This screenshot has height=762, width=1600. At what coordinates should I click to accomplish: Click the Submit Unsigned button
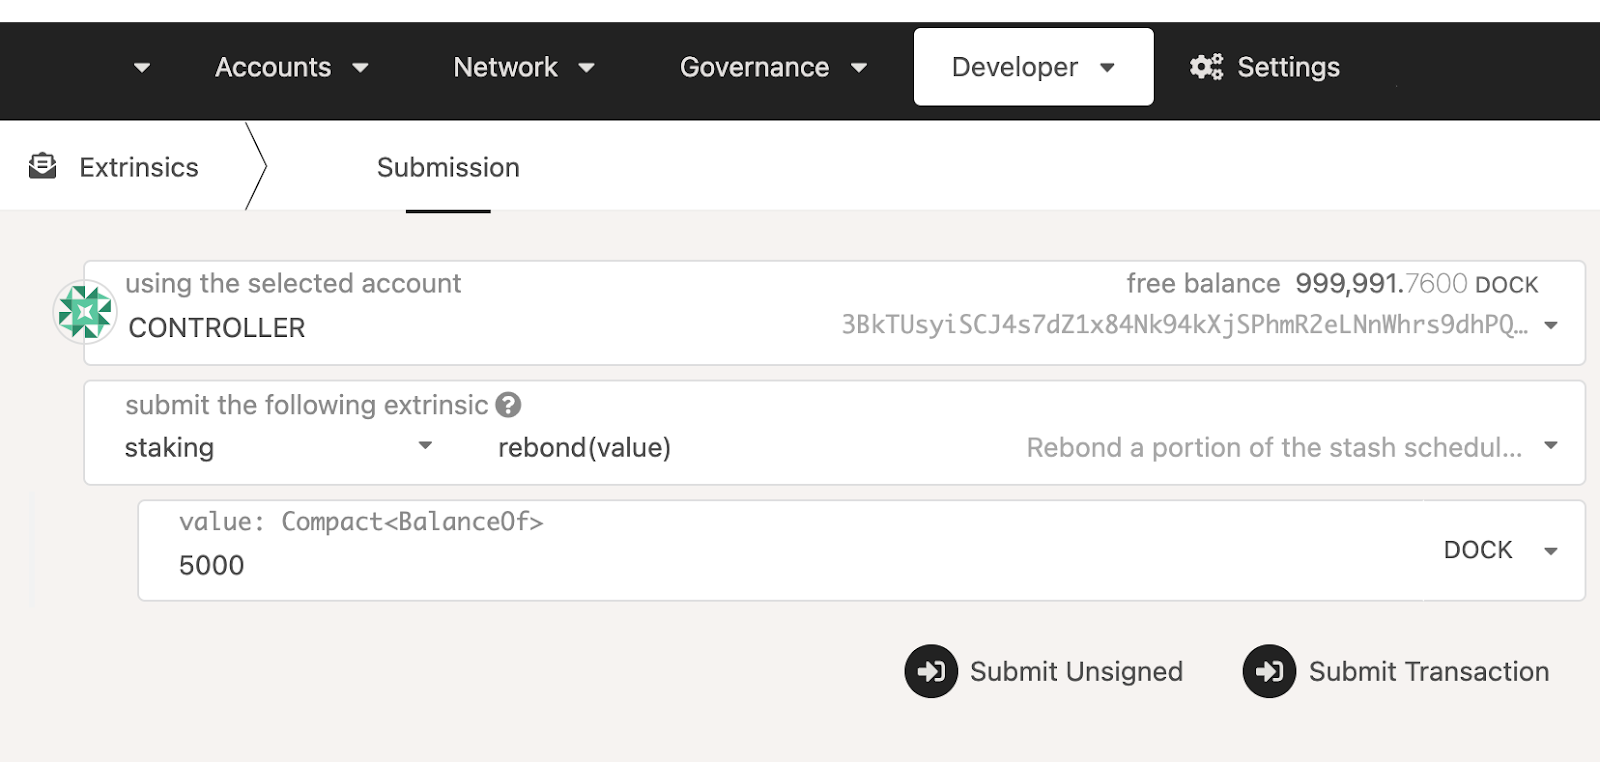1044,671
